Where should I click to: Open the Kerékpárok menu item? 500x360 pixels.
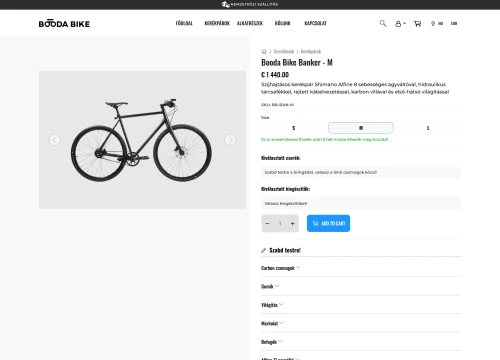point(217,23)
